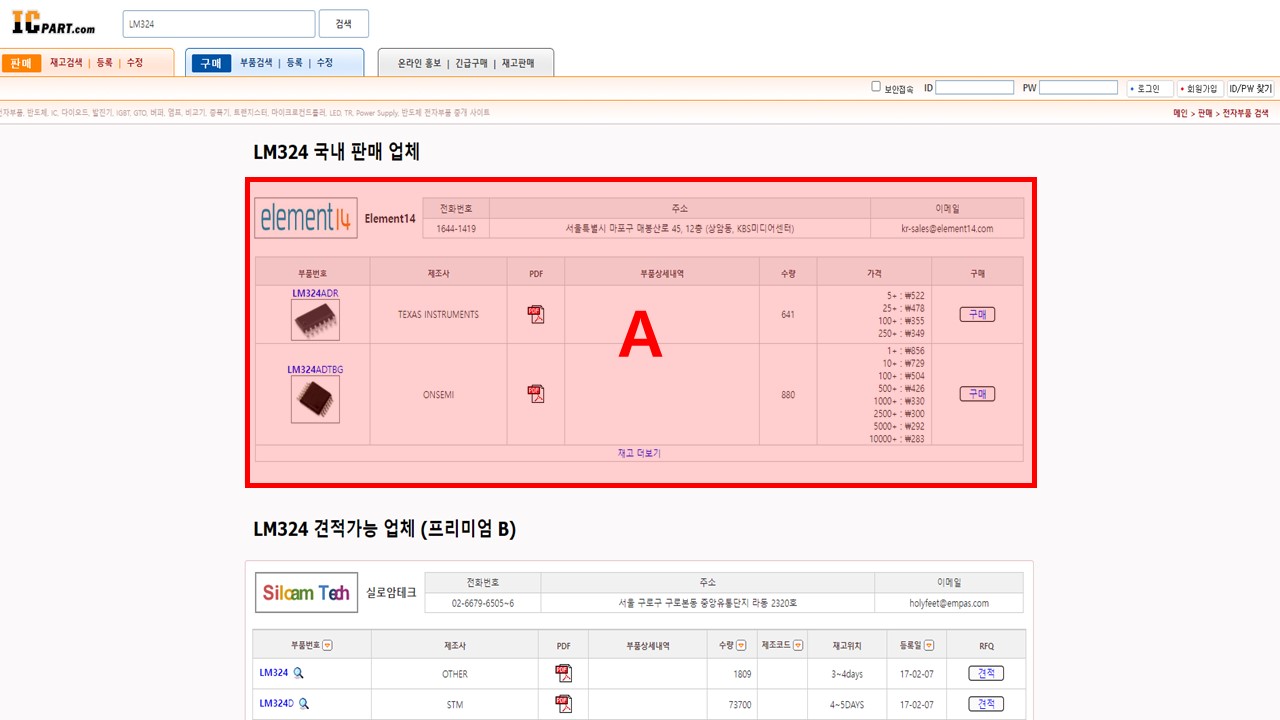Open the 재고판매 menu item
This screenshot has width=1280, height=720.
[518, 63]
